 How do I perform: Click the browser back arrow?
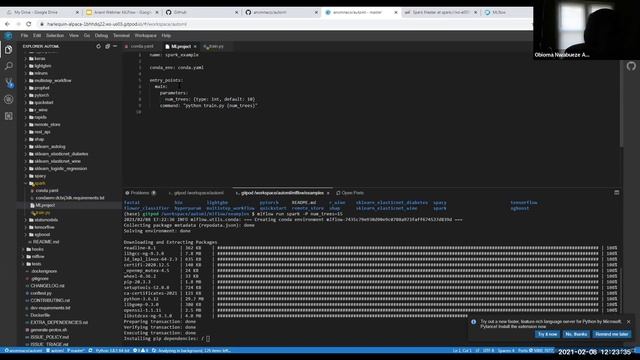click(7, 24)
